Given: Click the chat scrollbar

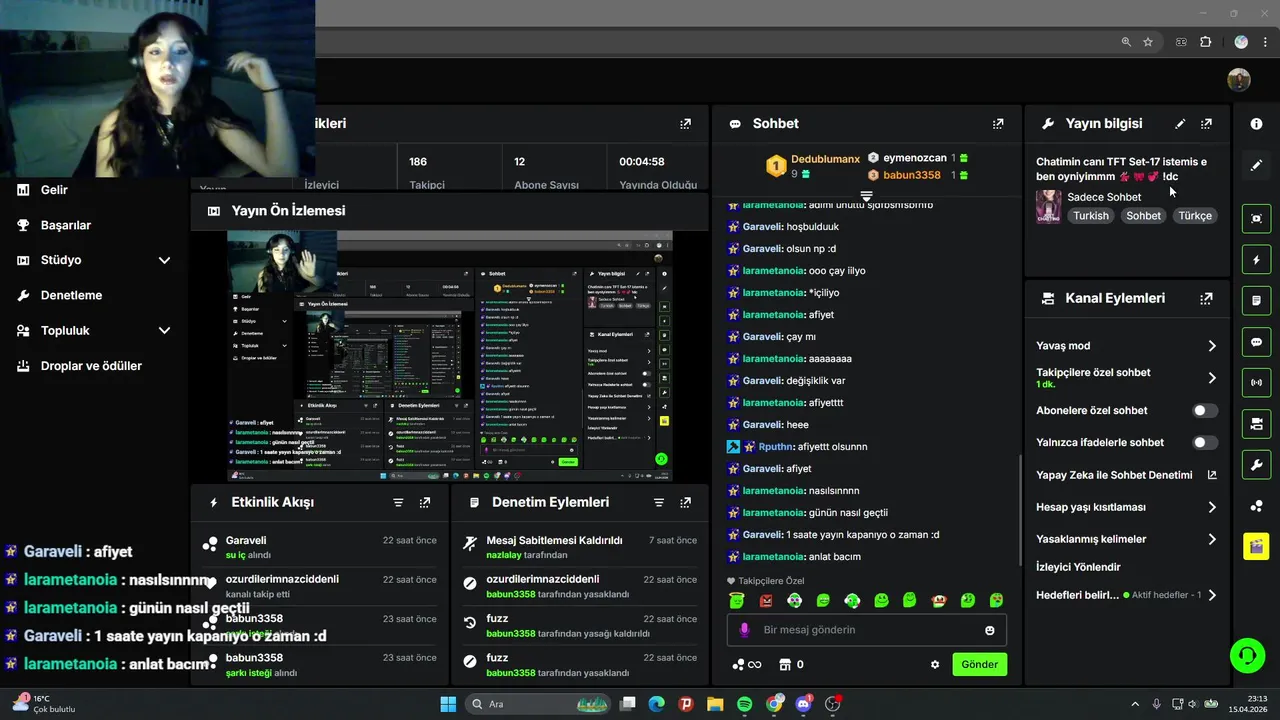Looking at the screenshot, I should click(x=1019, y=512).
